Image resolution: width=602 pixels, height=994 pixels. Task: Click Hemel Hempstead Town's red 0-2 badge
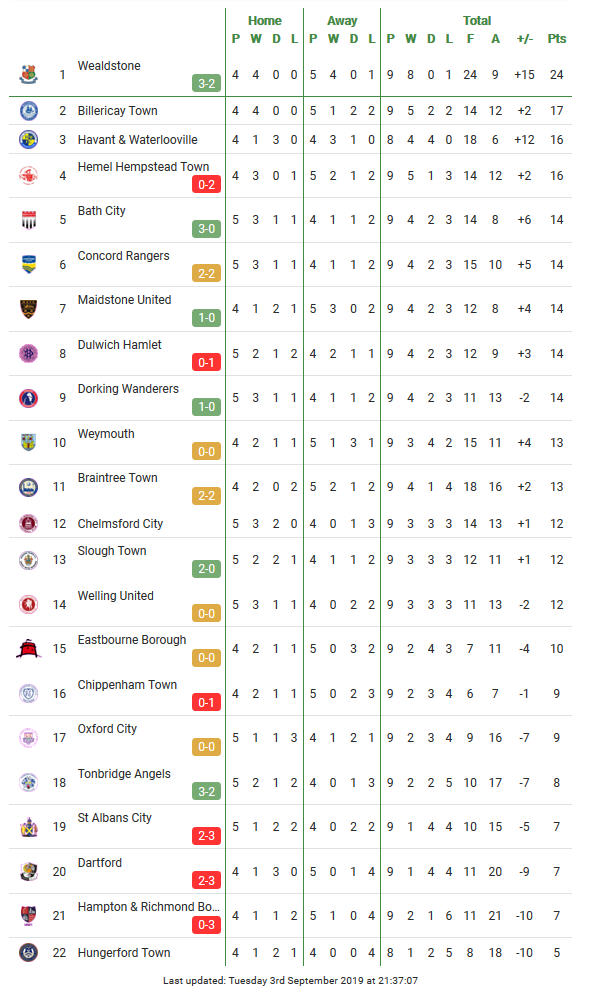(207, 184)
